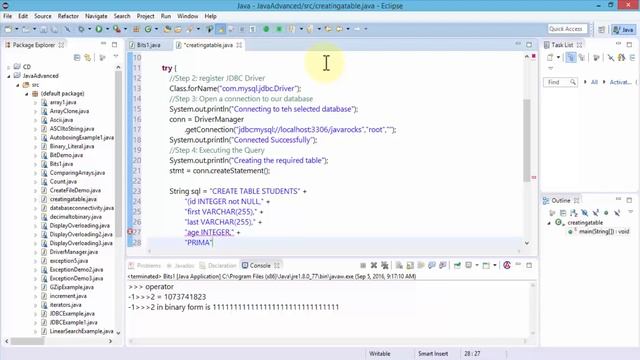The height and width of the screenshot is (360, 640).
Task: Toggle Sort alphabetically in Outline
Action: [574, 213]
